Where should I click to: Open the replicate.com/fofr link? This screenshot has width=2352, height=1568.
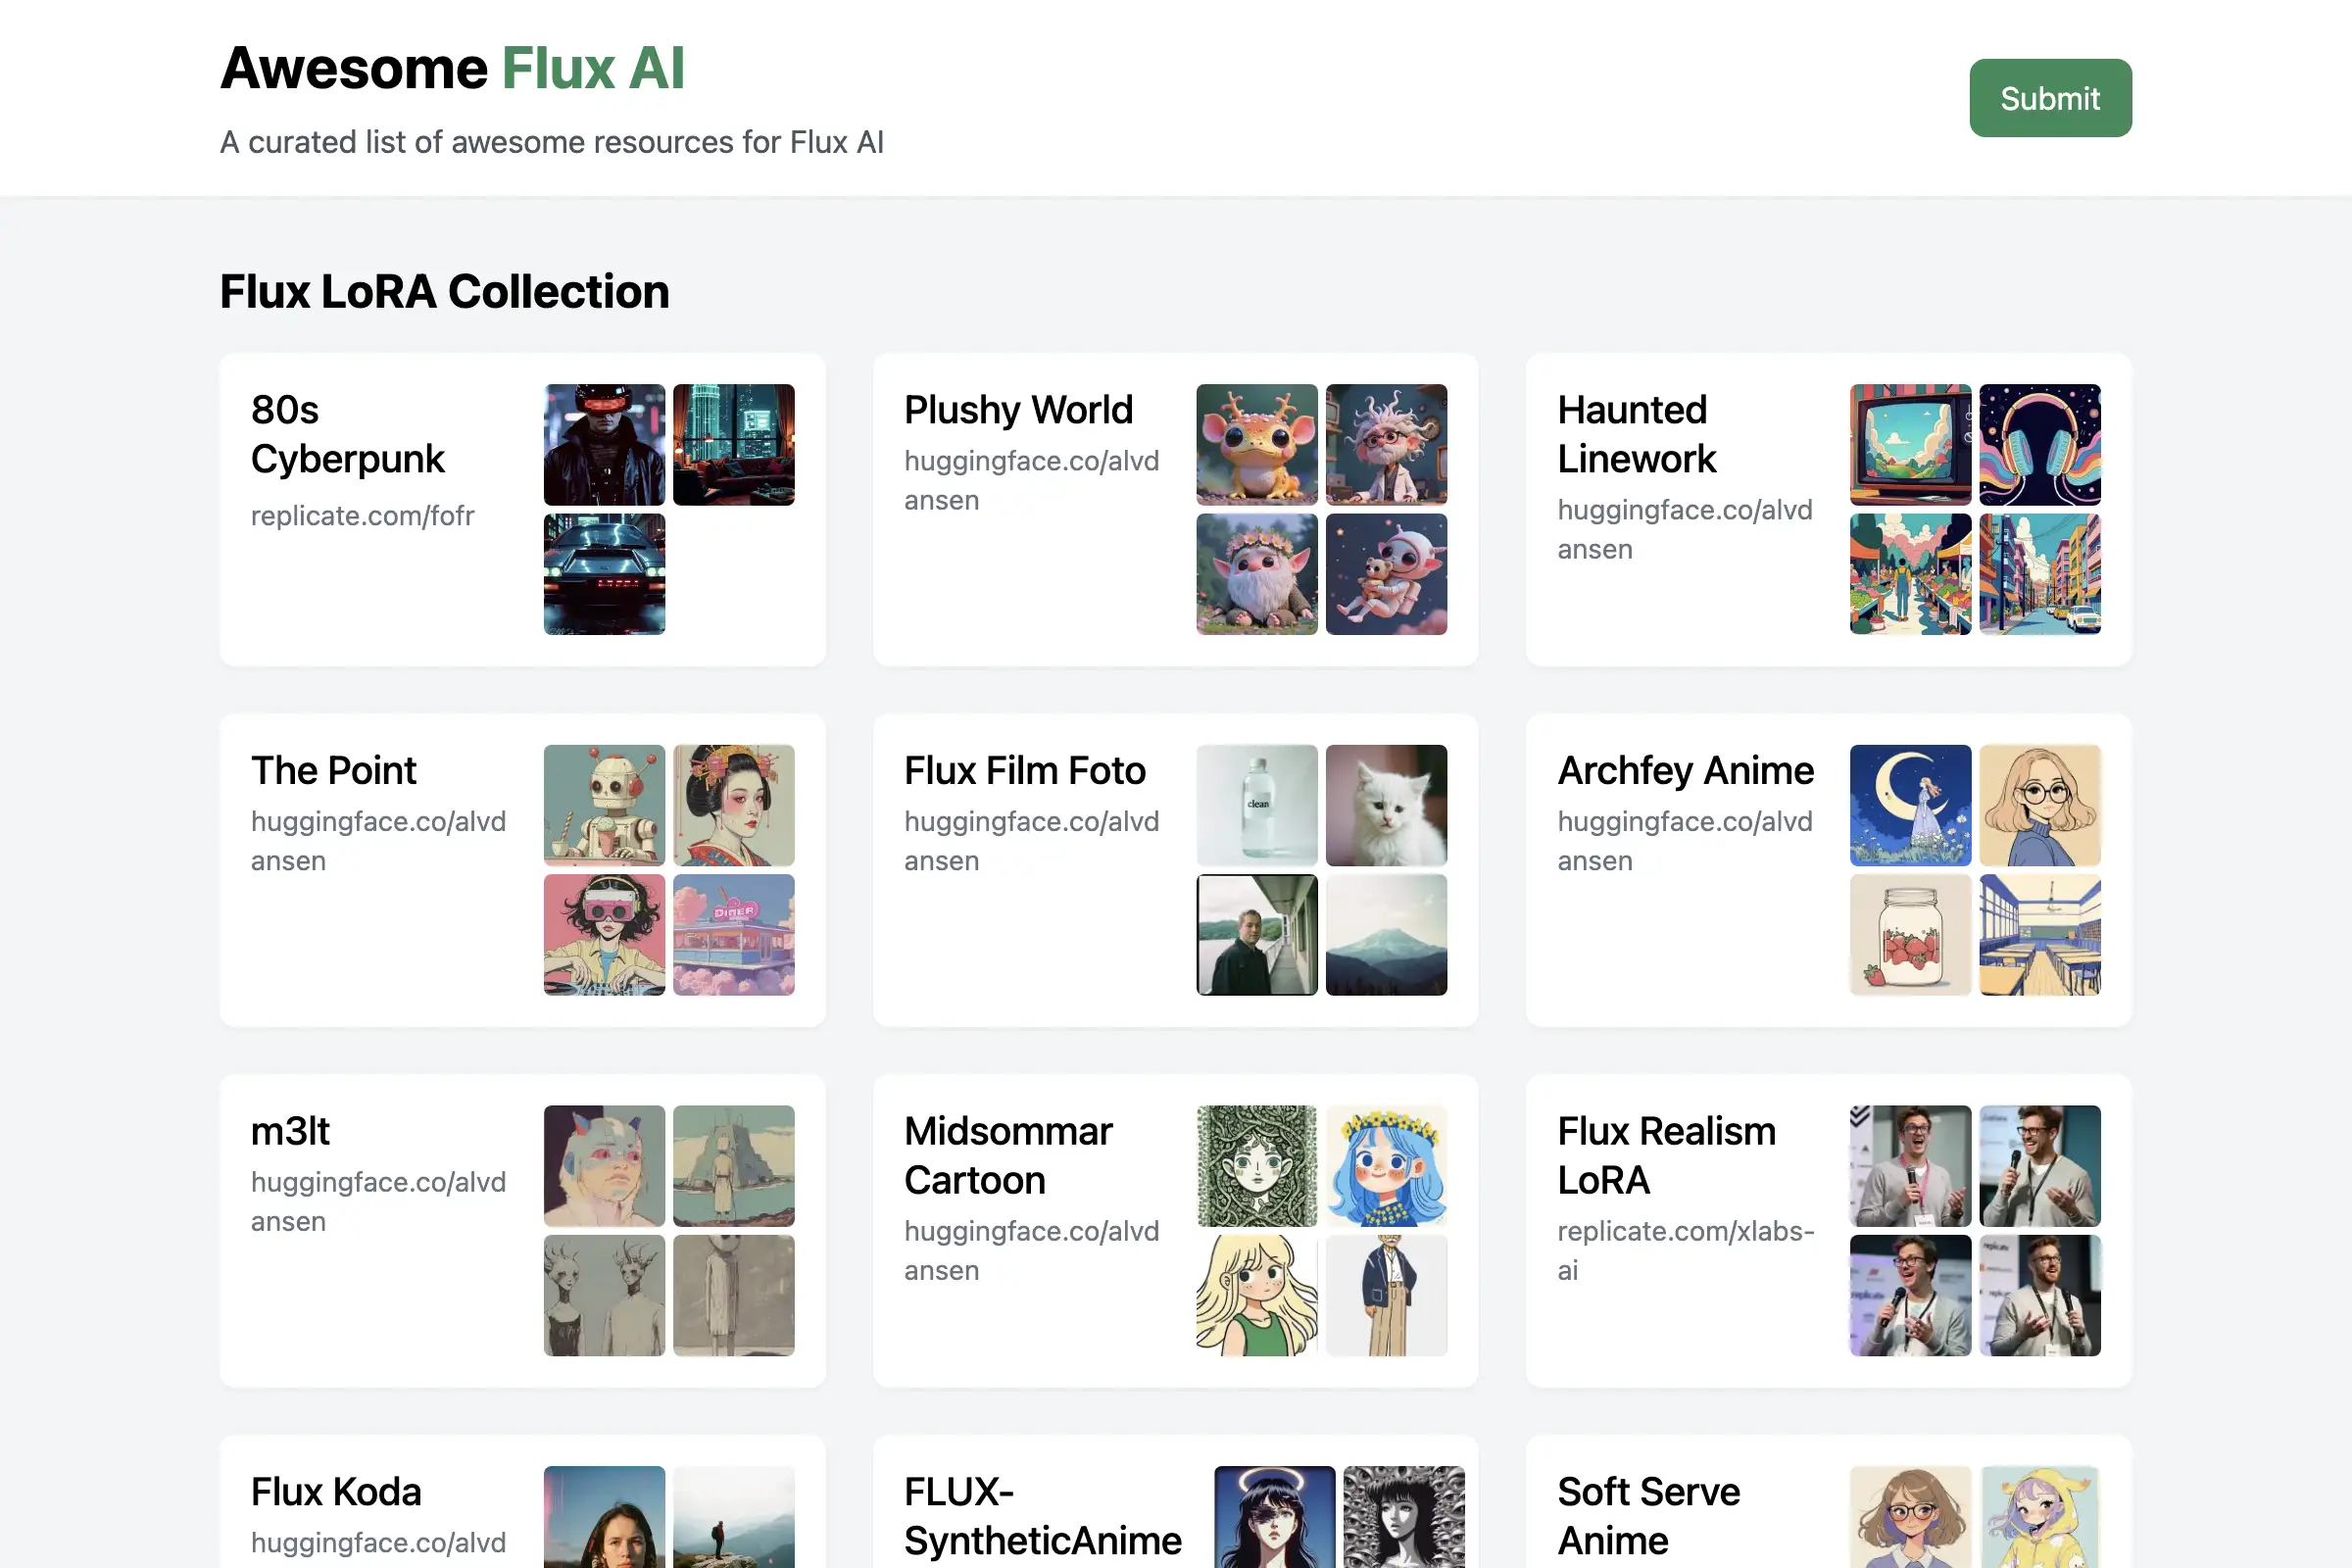[x=363, y=516]
